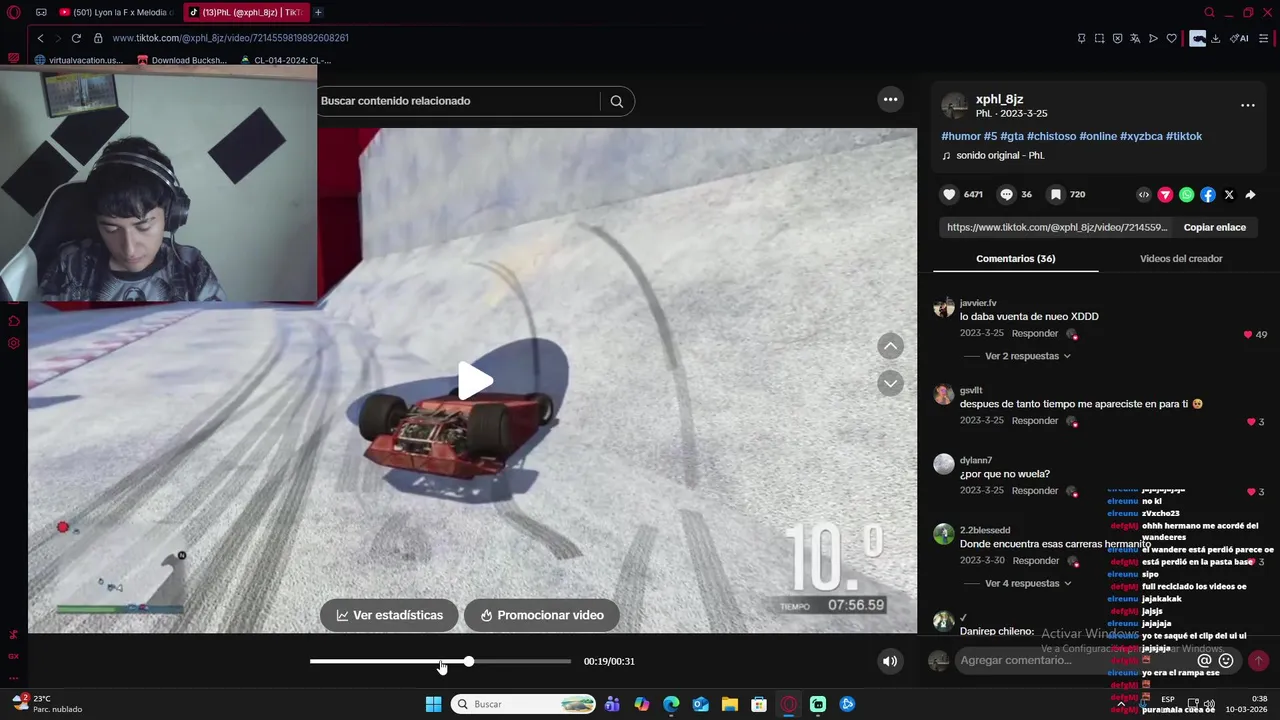Send to friends via red arrow icon
The height and width of the screenshot is (720, 1280).
tap(1165, 195)
